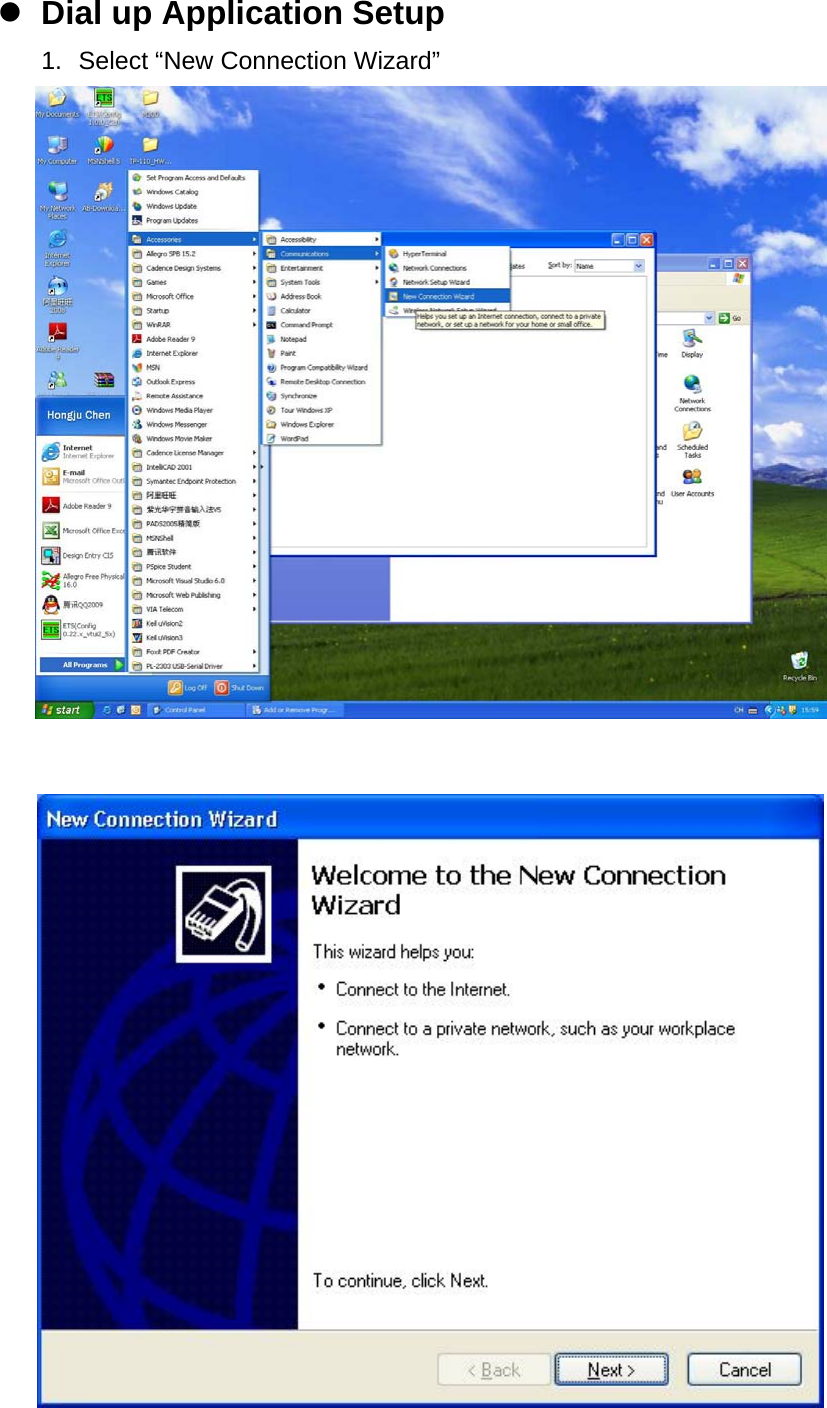Open the Sort by Name dropdown

[636, 265]
